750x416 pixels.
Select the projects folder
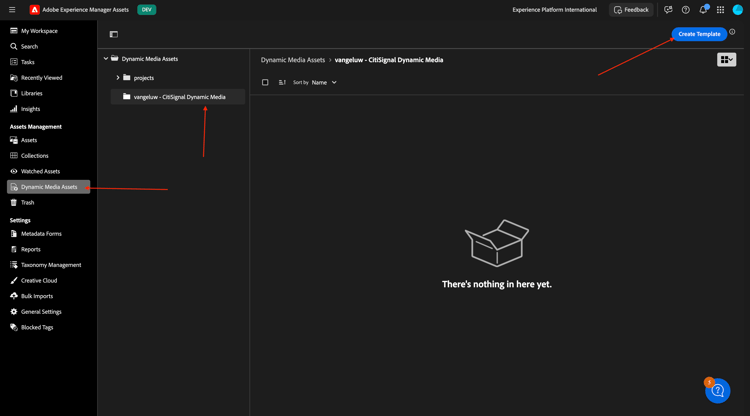click(x=143, y=77)
